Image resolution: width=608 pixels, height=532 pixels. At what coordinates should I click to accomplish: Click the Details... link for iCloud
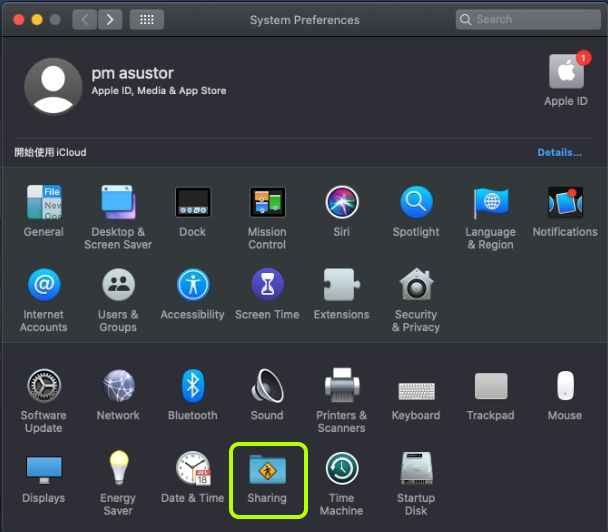pos(559,152)
